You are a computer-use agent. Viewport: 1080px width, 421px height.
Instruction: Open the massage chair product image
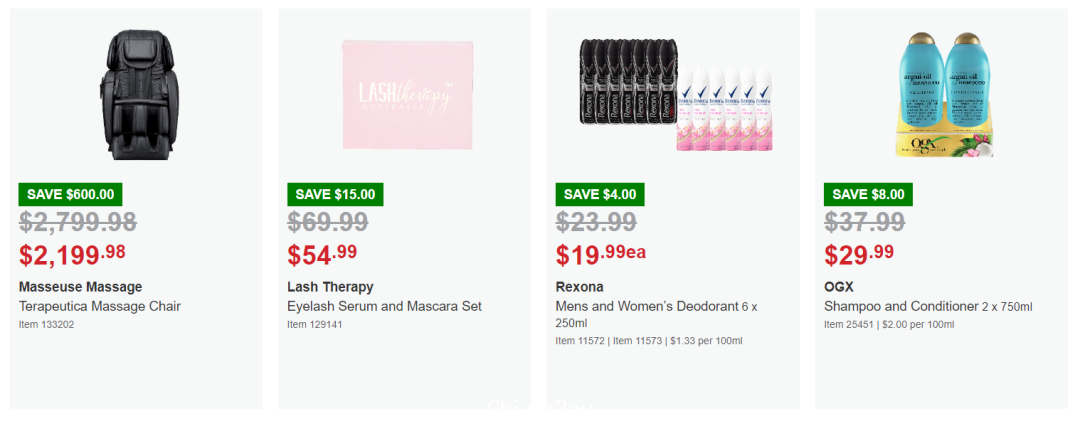[x=136, y=95]
